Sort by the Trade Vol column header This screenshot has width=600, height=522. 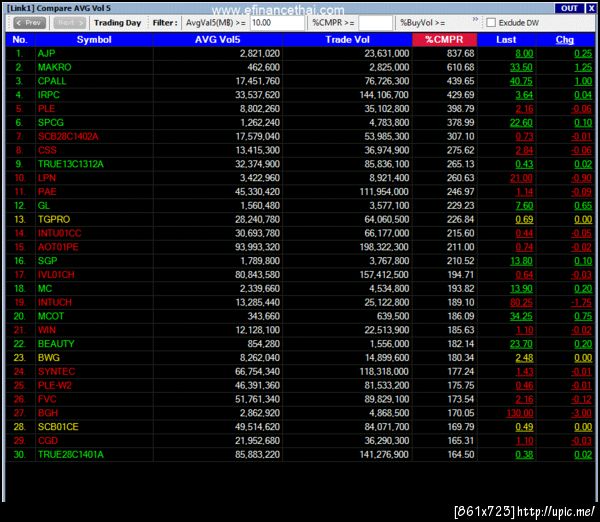pyautogui.click(x=347, y=40)
